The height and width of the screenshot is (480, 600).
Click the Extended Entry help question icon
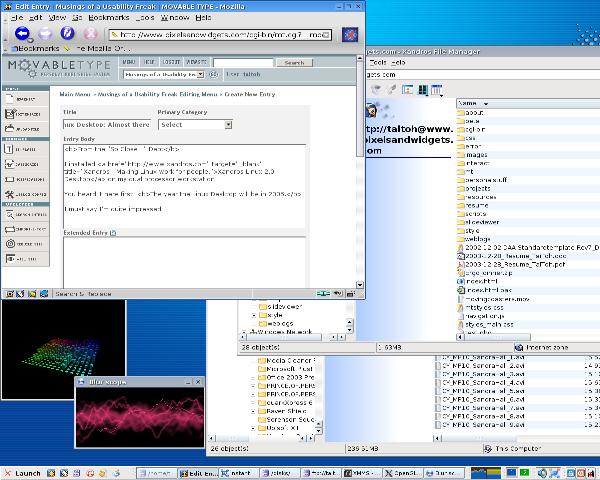coord(113,233)
